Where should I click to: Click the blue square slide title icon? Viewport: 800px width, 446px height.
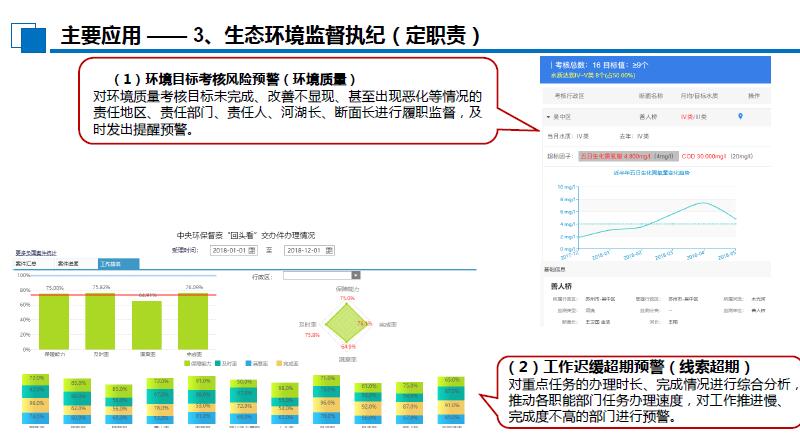tap(32, 38)
